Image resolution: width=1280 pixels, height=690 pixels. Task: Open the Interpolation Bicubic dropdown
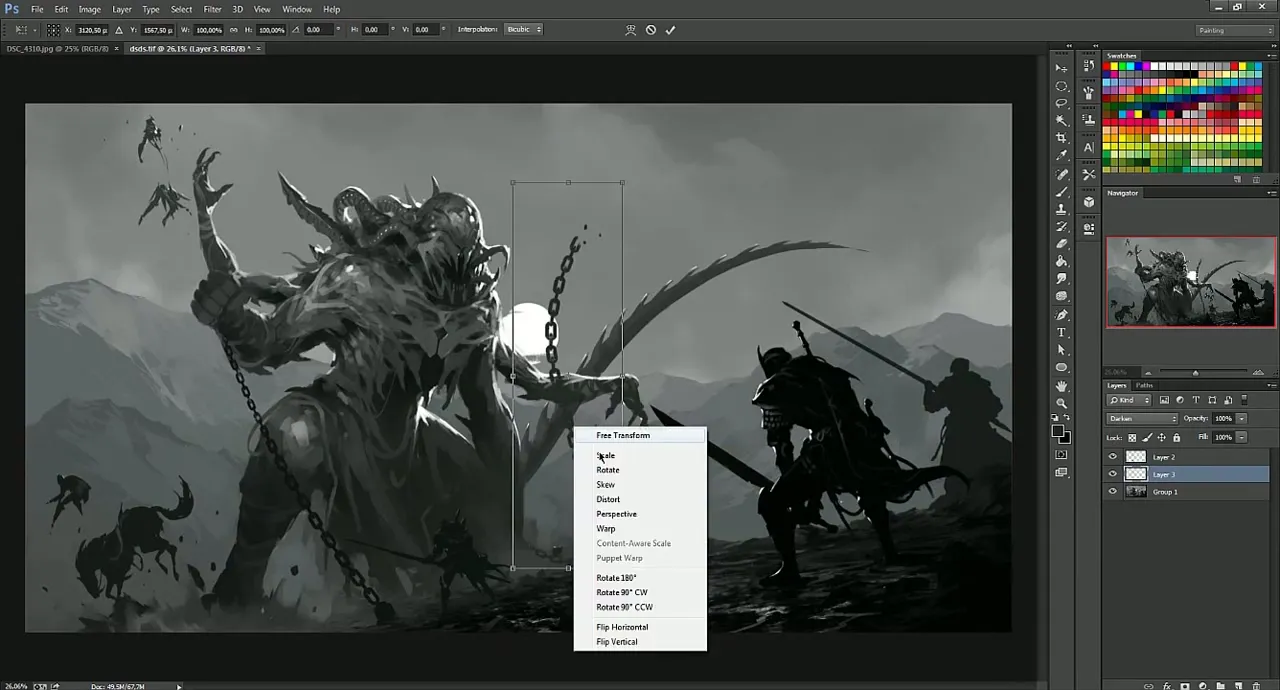[x=524, y=30]
